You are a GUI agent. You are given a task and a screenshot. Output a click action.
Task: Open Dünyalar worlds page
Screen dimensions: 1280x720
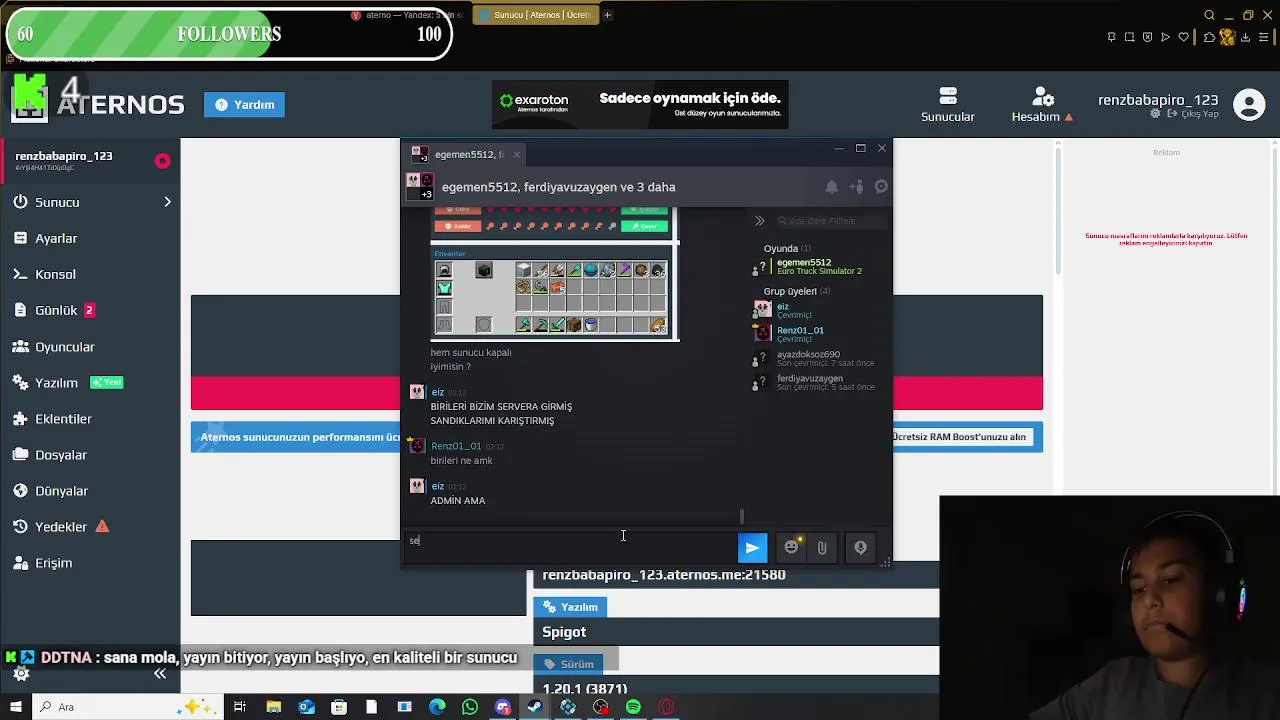pyautogui.click(x=61, y=491)
